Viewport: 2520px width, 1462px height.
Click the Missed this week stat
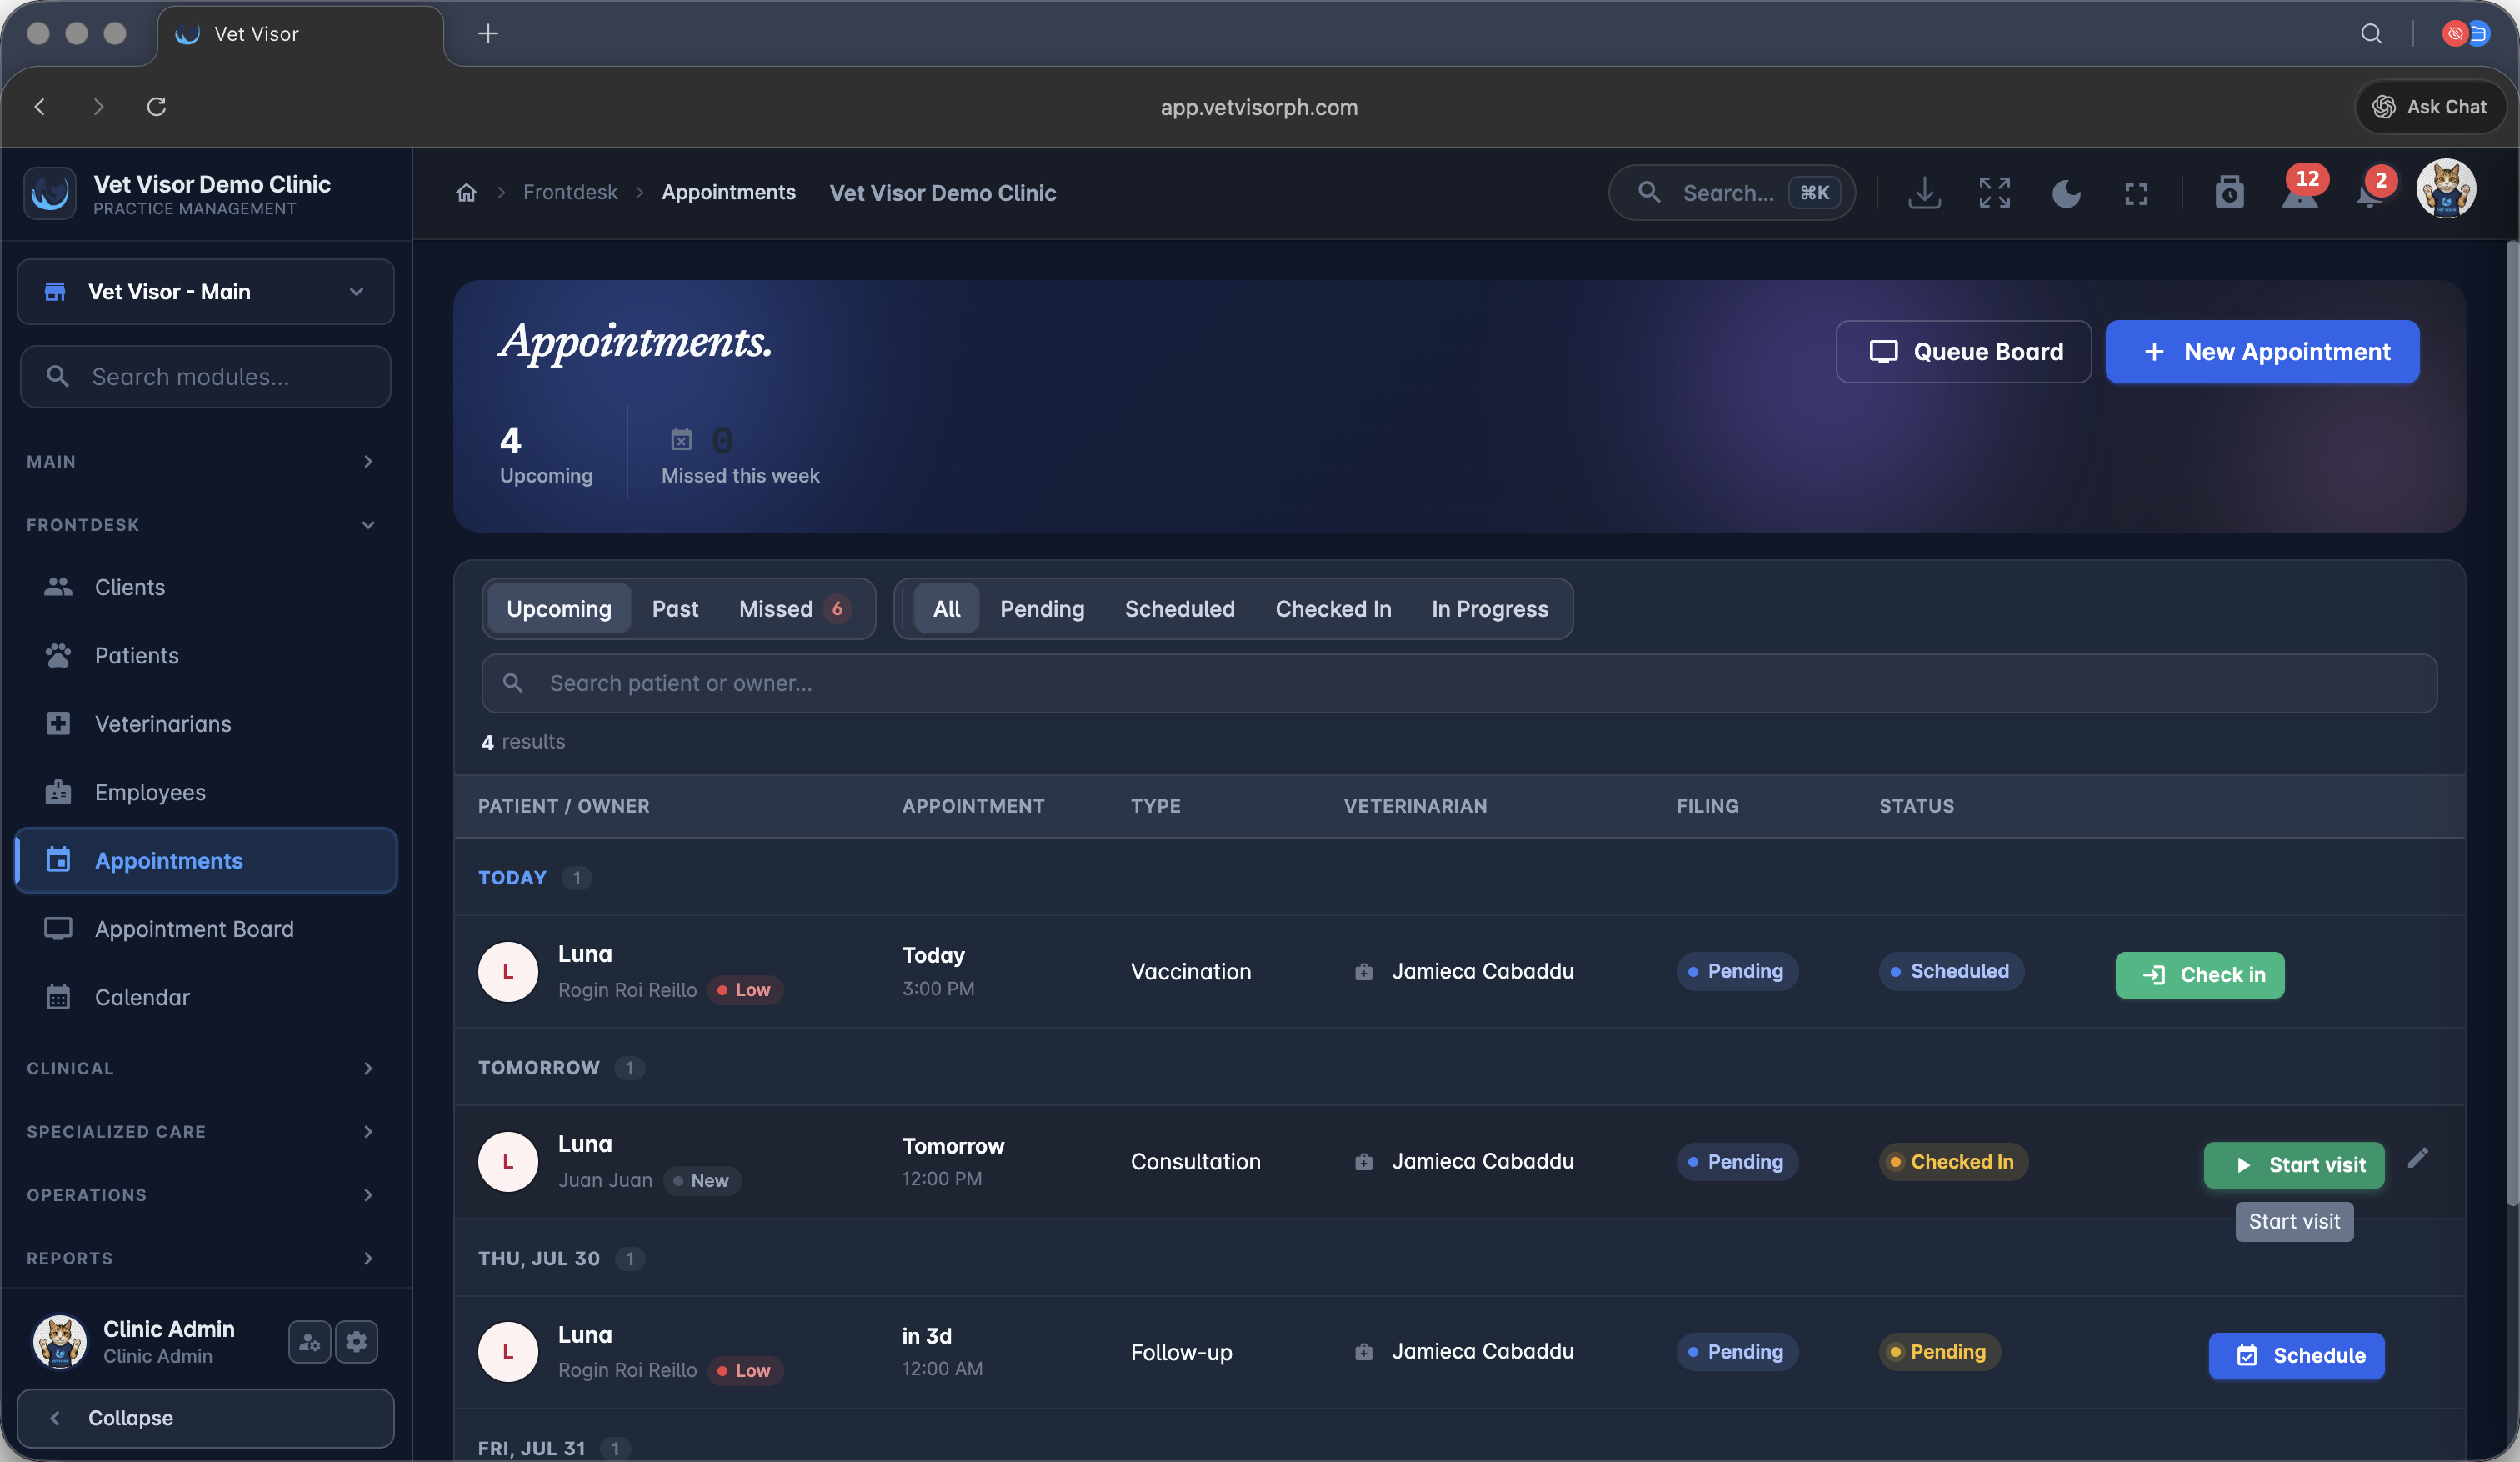[740, 455]
